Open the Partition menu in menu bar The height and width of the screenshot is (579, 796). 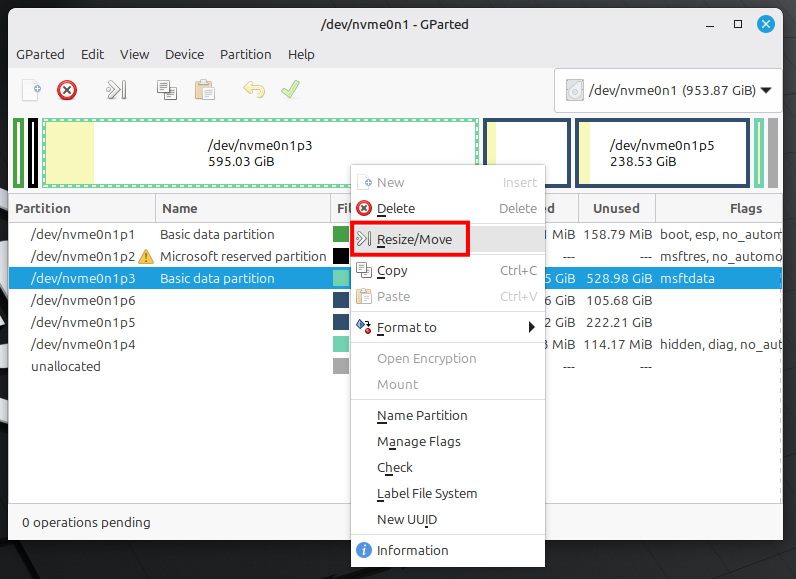tap(245, 54)
